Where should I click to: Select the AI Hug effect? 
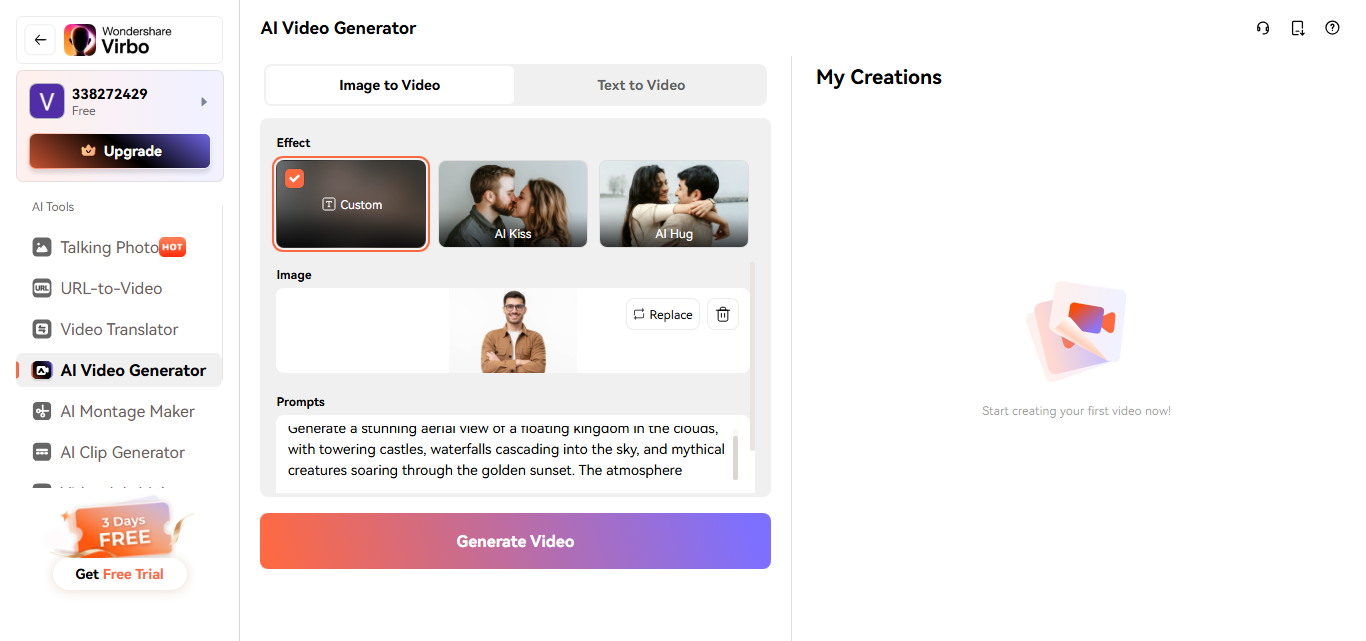pos(673,204)
